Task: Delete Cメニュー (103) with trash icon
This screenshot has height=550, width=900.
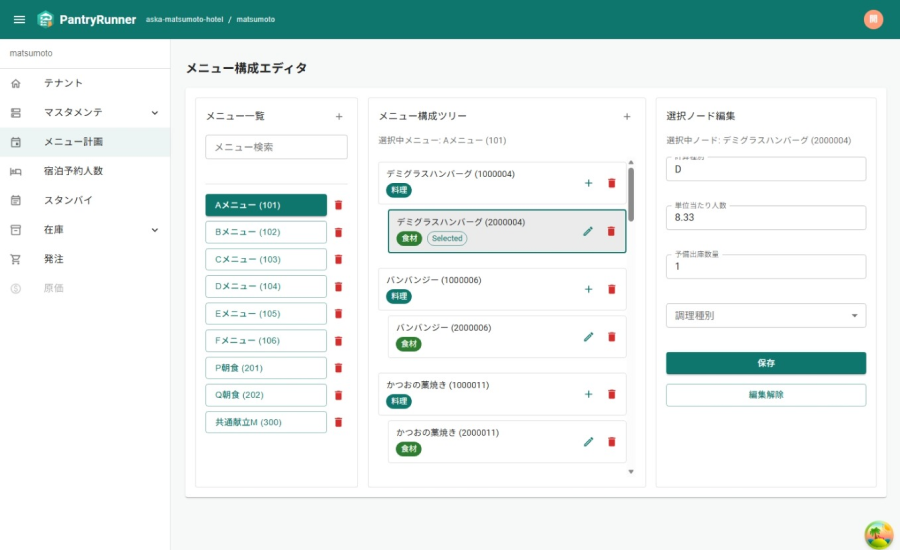Action: click(x=339, y=259)
